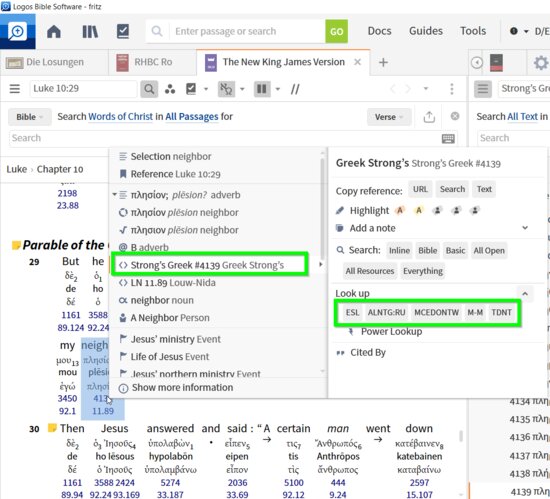
Task: Look up in ESL lexicon
Action: [352, 312]
